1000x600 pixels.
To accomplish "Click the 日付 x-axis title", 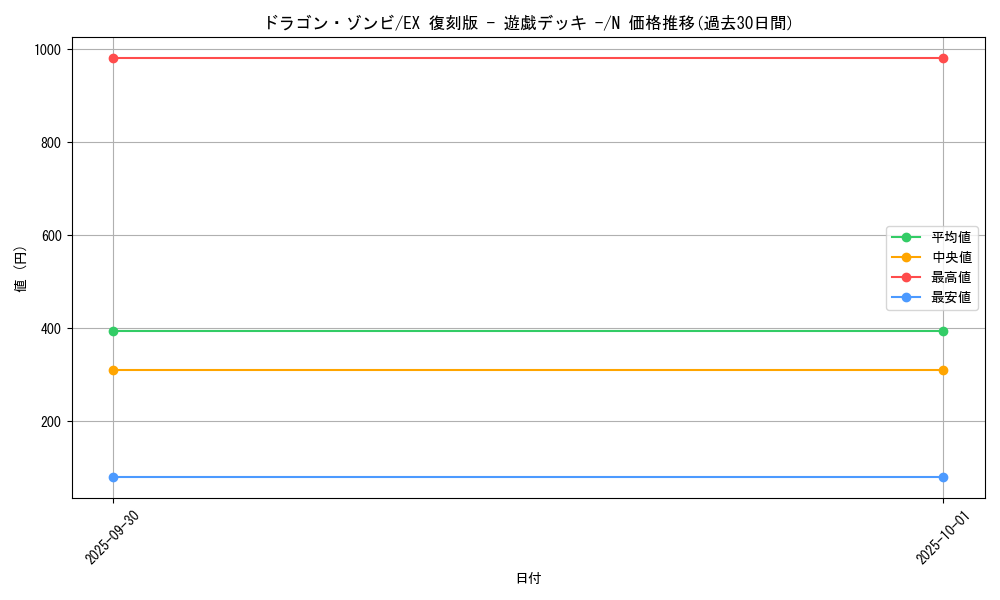I will click(x=528, y=578).
